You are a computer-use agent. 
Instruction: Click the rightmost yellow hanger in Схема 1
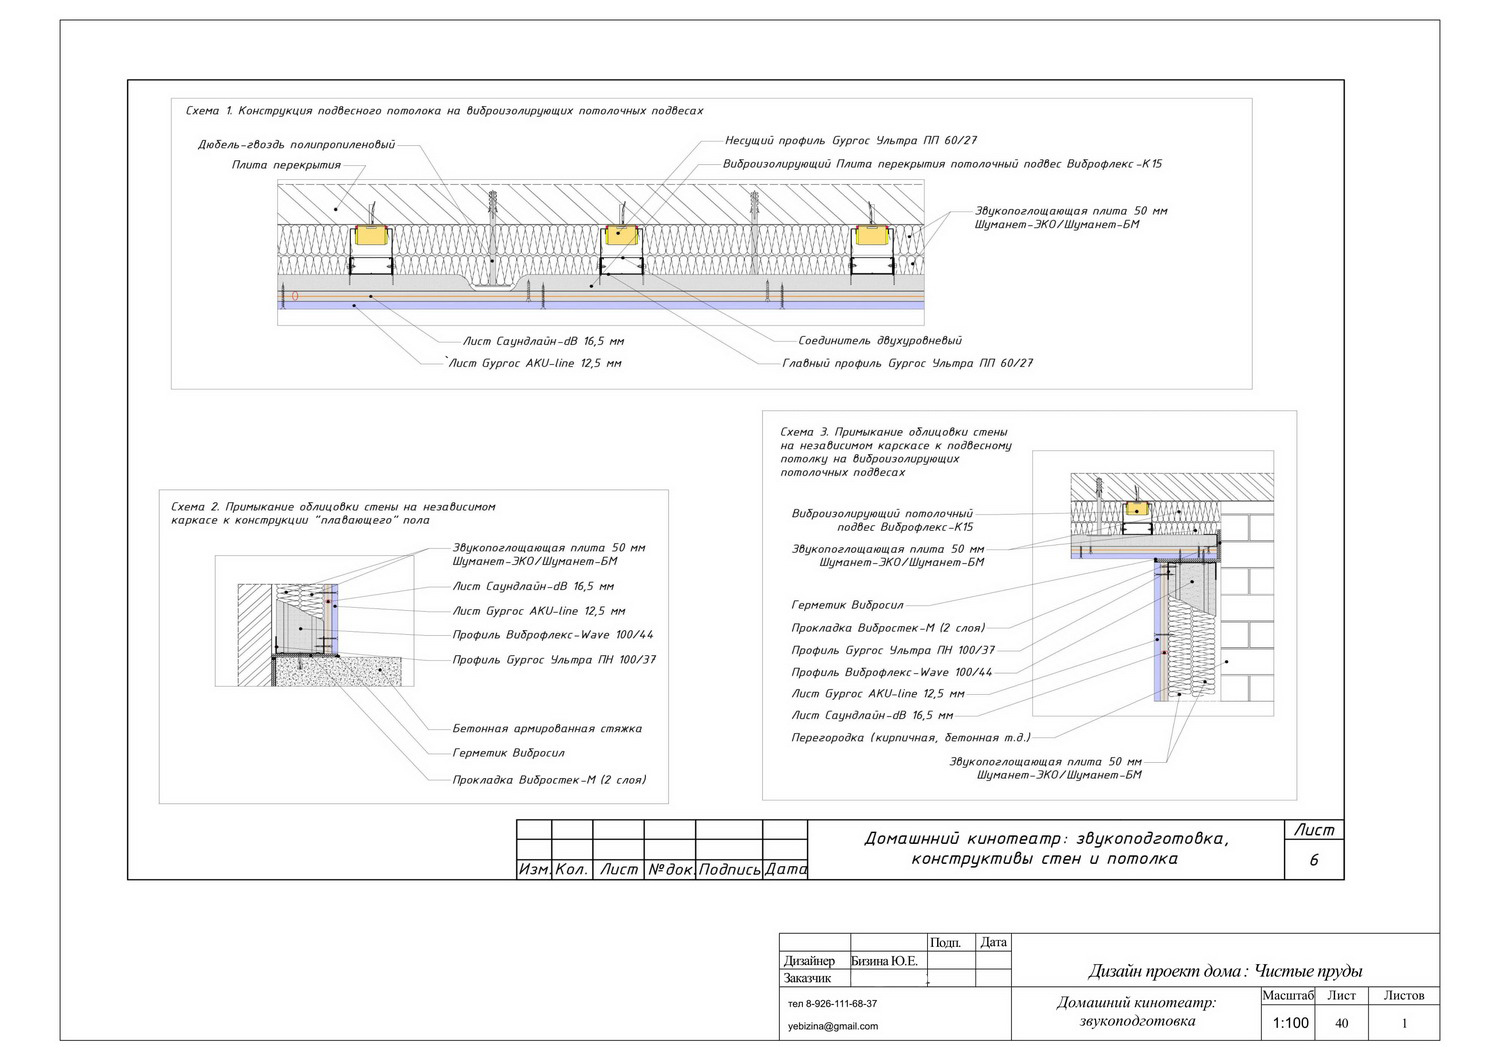coord(870,236)
